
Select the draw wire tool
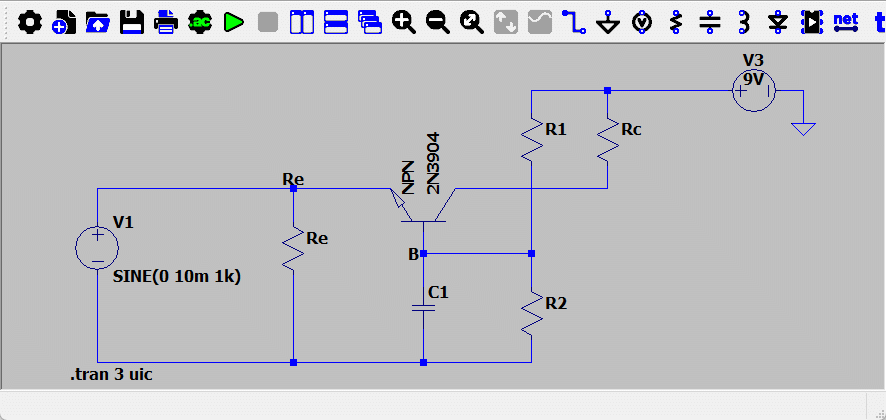click(574, 22)
